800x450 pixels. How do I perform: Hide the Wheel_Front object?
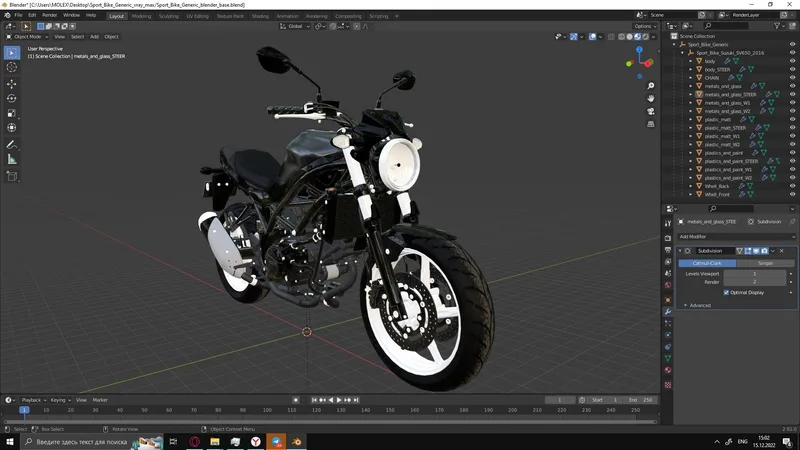(x=792, y=194)
